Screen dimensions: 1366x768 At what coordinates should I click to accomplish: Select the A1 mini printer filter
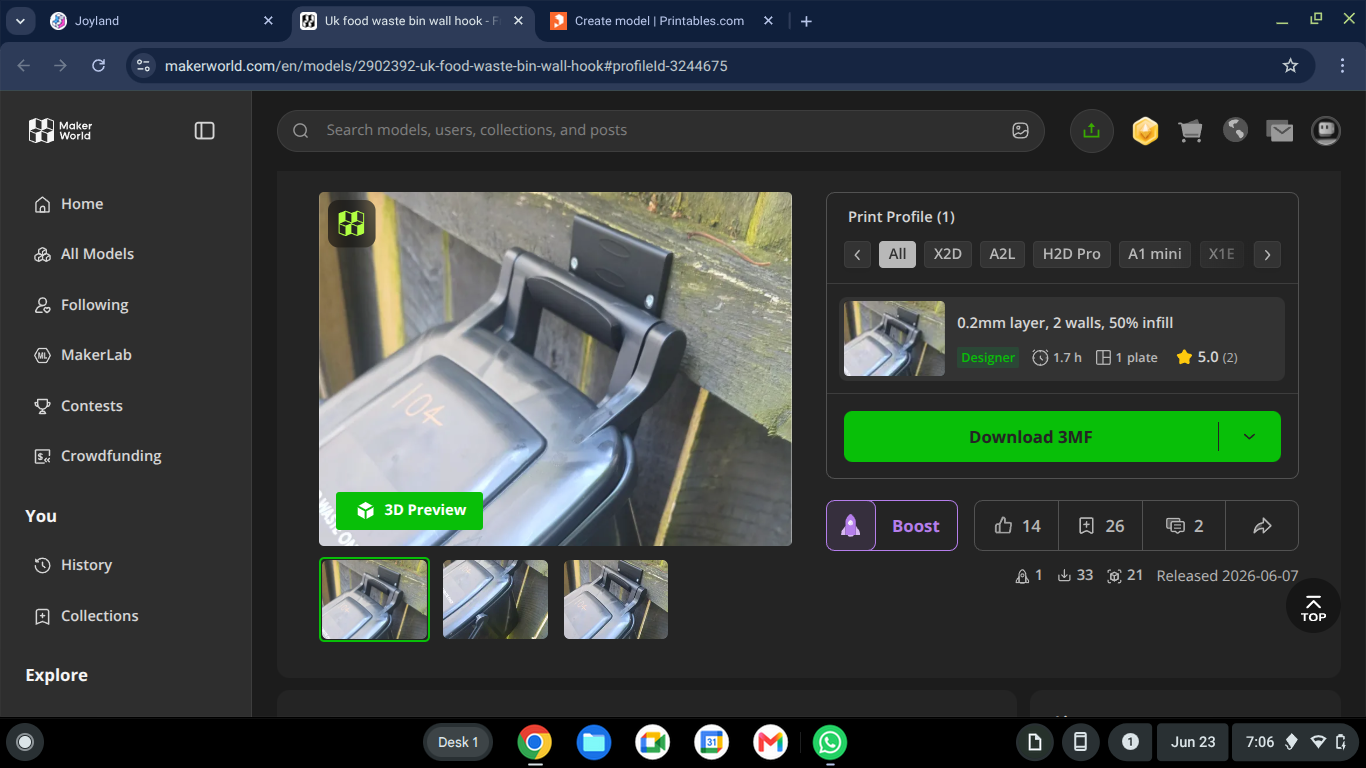pos(1155,254)
